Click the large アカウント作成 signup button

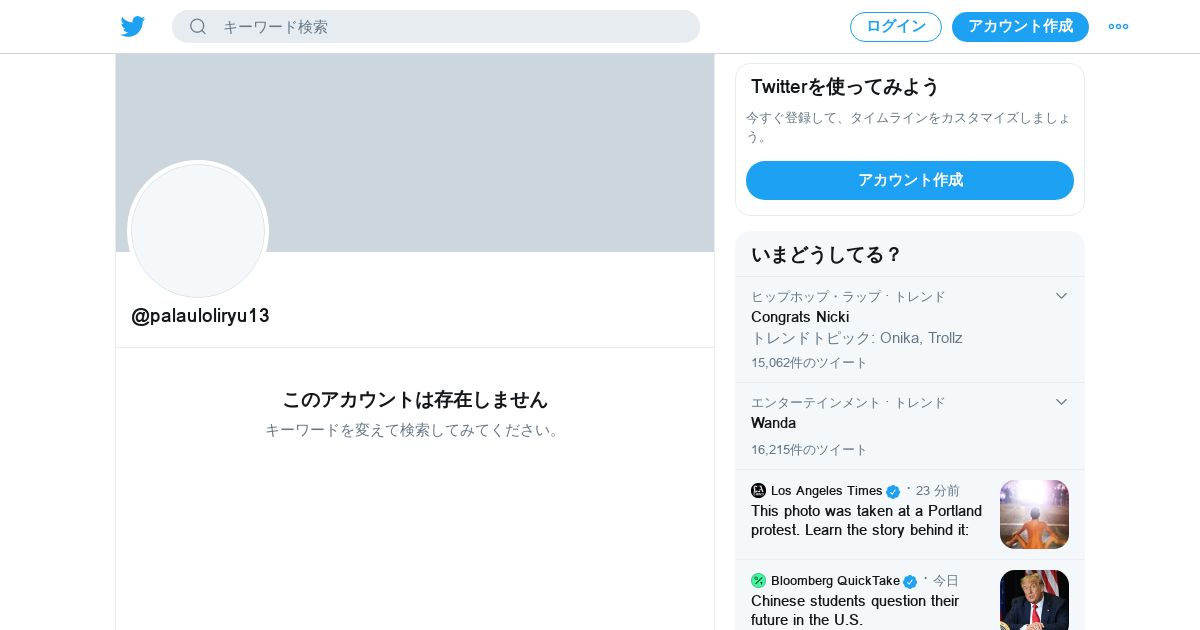[x=910, y=180]
